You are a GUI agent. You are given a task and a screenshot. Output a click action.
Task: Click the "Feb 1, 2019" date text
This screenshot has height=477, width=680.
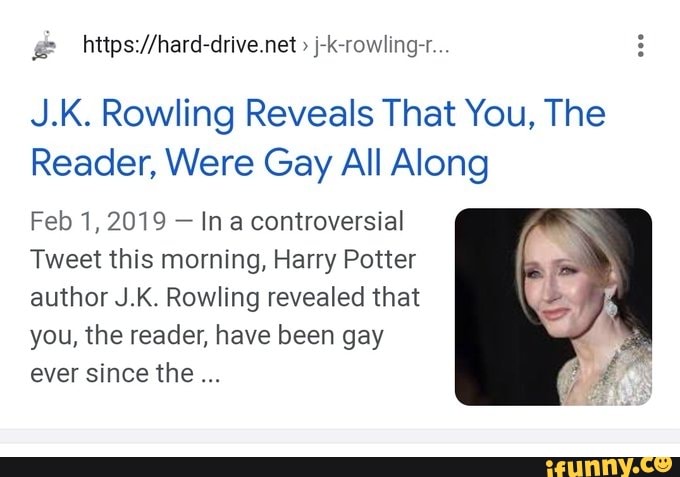coord(98,221)
